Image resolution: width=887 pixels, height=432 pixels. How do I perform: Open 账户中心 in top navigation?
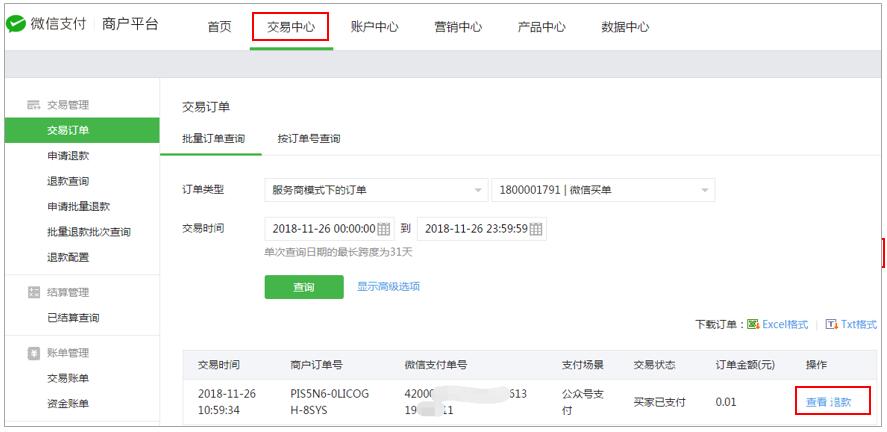[375, 27]
